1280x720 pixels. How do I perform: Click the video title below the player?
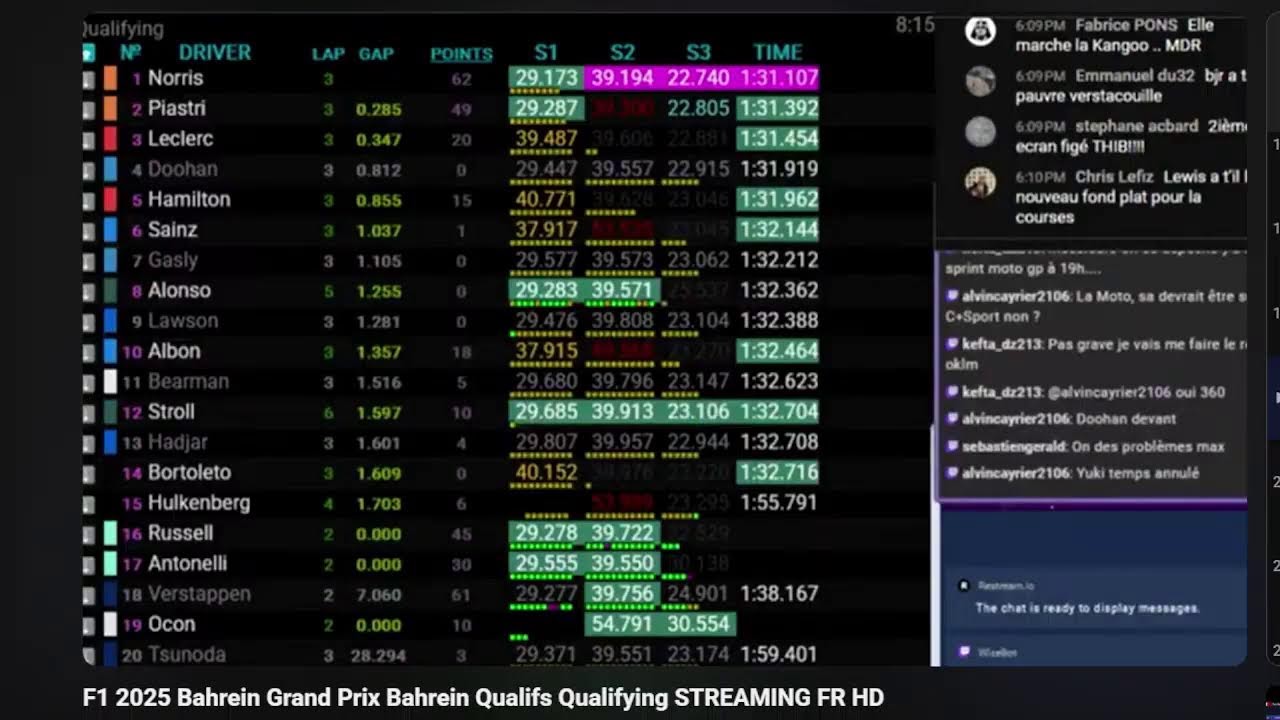[483, 697]
